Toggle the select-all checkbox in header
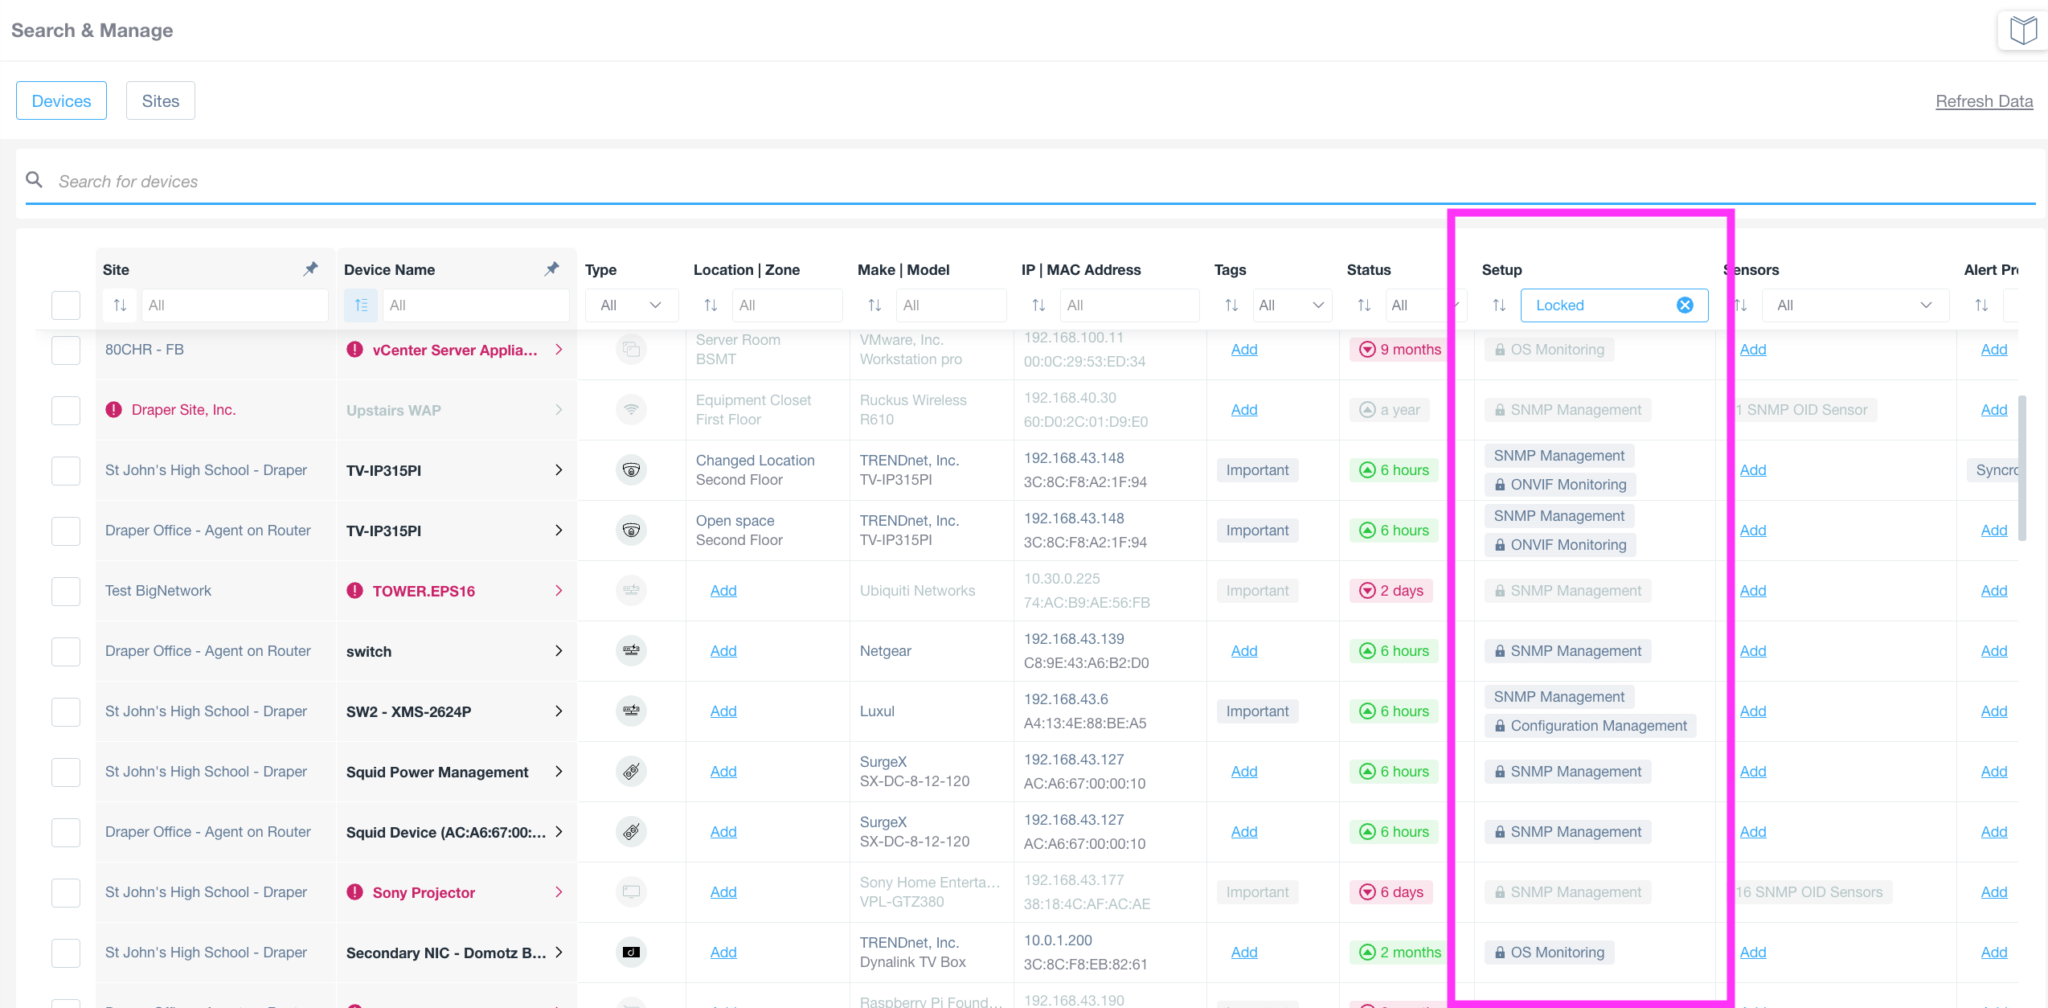The height and width of the screenshot is (1008, 2048). (66, 305)
